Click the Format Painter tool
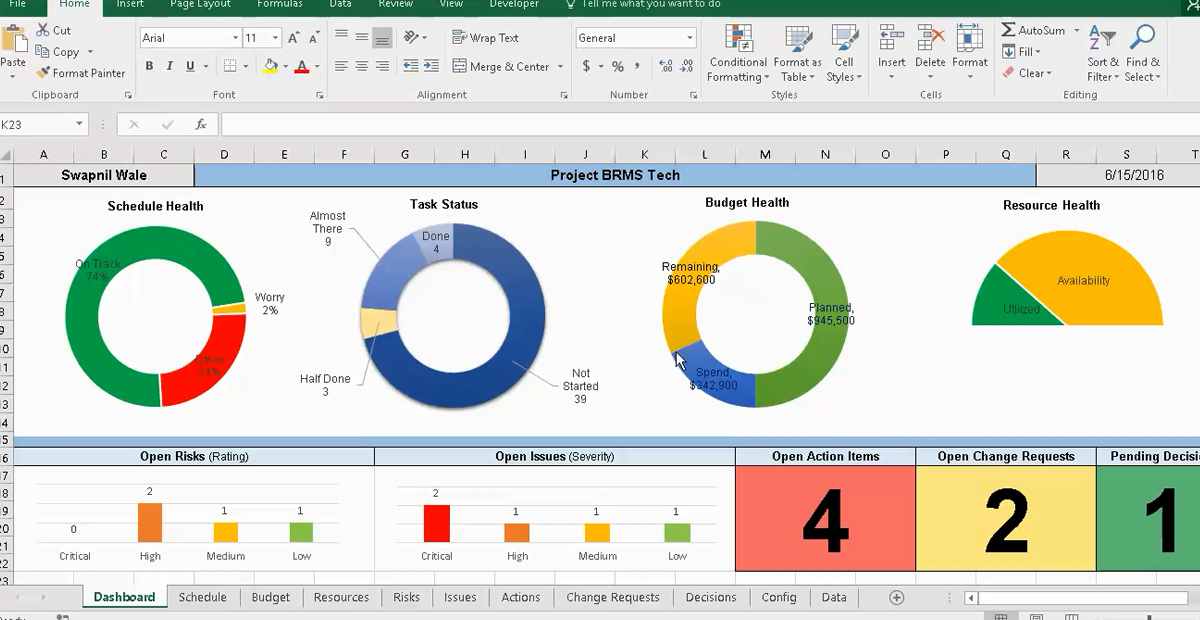 pyautogui.click(x=81, y=73)
